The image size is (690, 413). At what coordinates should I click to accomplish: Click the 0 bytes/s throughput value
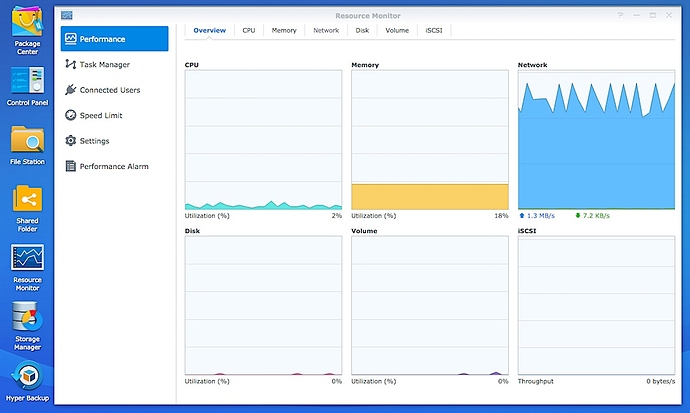click(x=661, y=381)
